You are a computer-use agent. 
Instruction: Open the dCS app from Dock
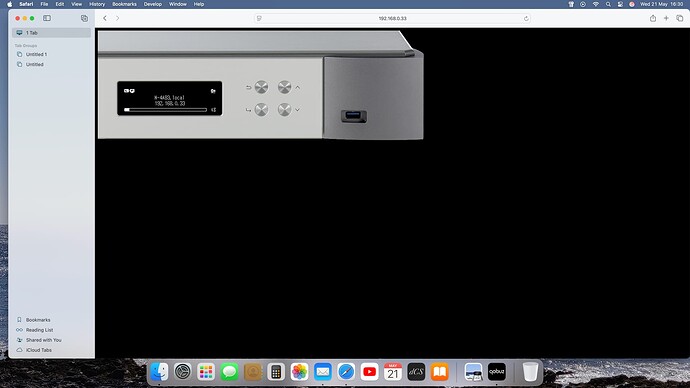[x=416, y=372]
